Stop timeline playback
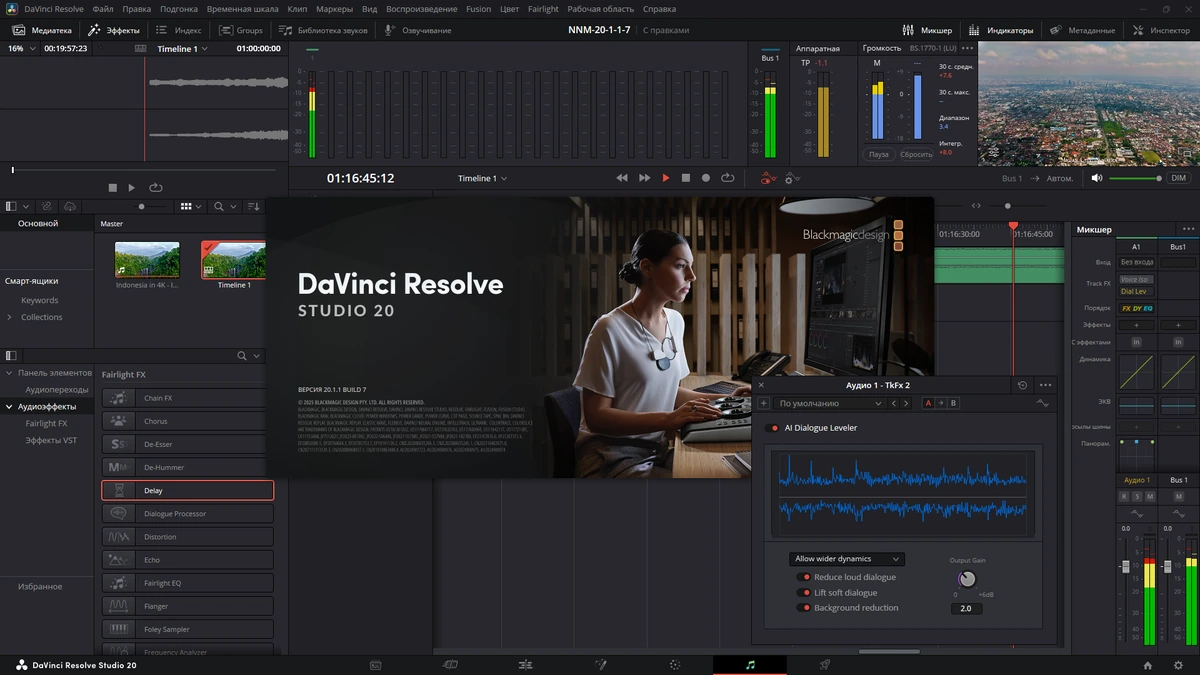This screenshot has width=1200, height=675. (x=686, y=178)
